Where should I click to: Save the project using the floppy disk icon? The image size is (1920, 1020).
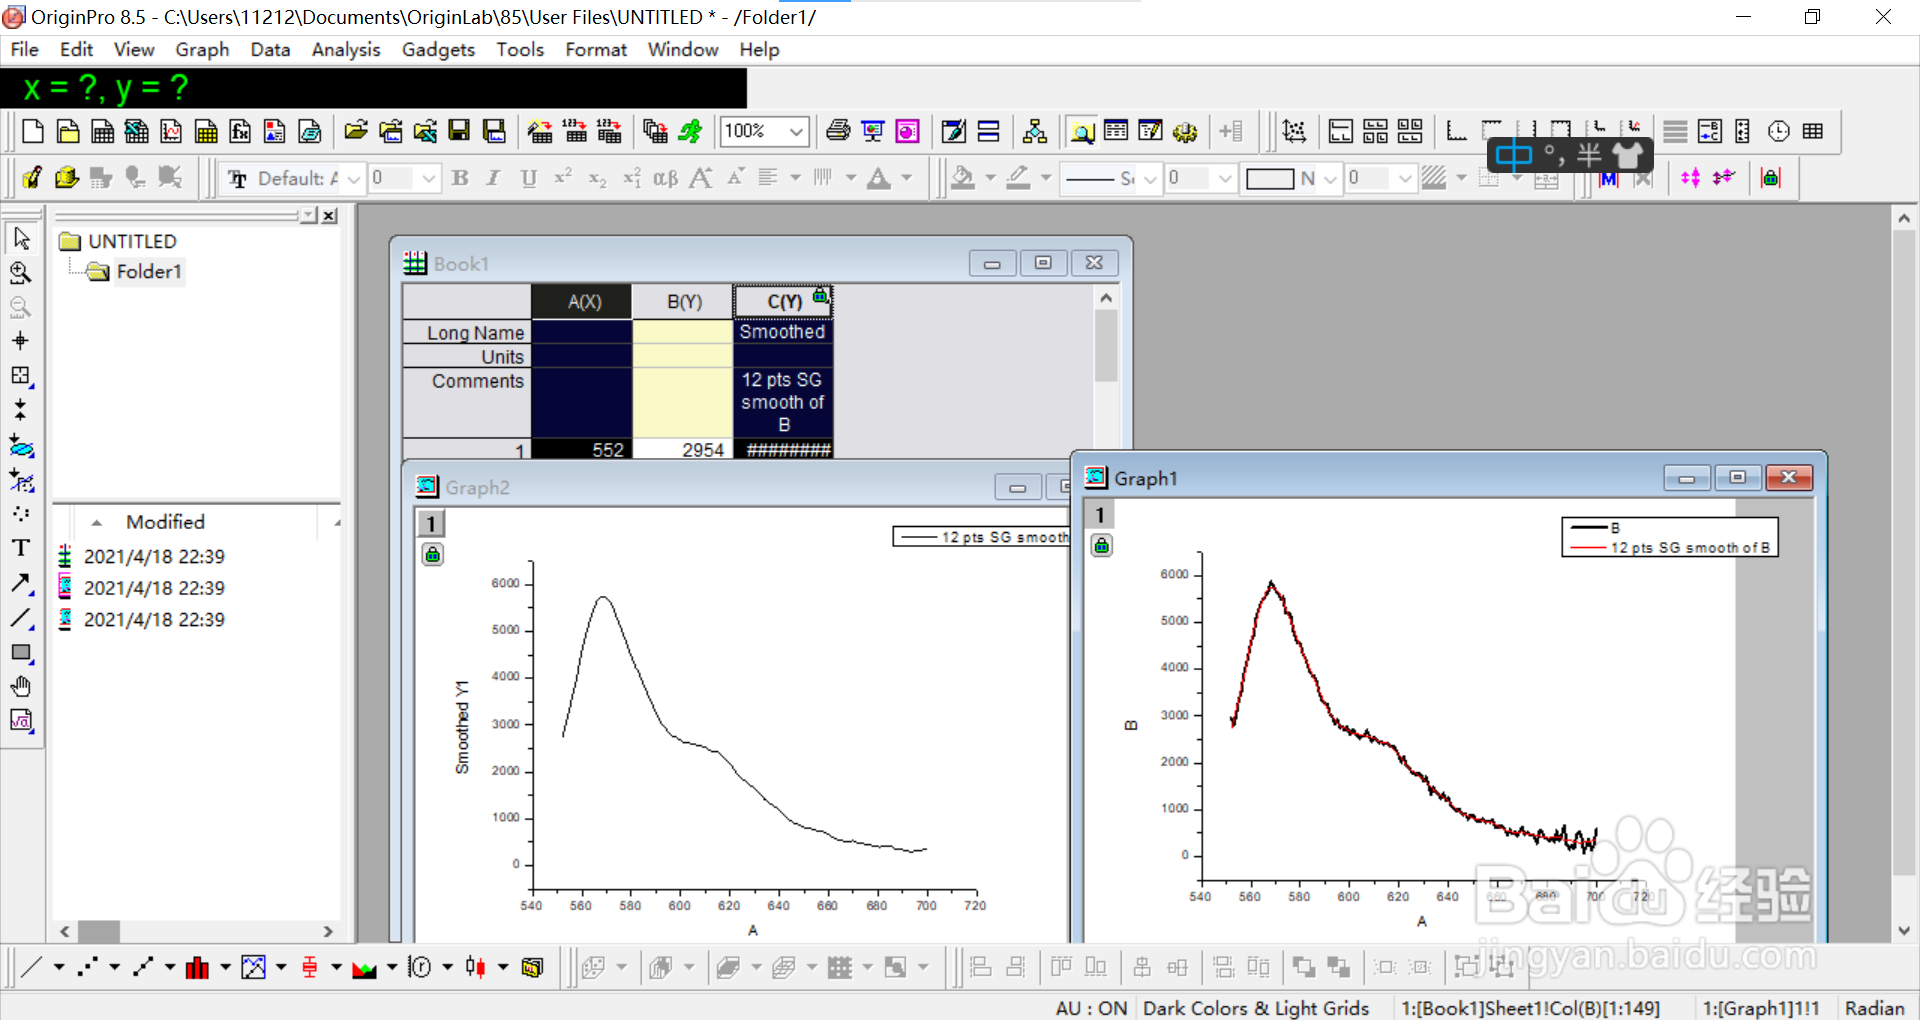click(x=459, y=131)
